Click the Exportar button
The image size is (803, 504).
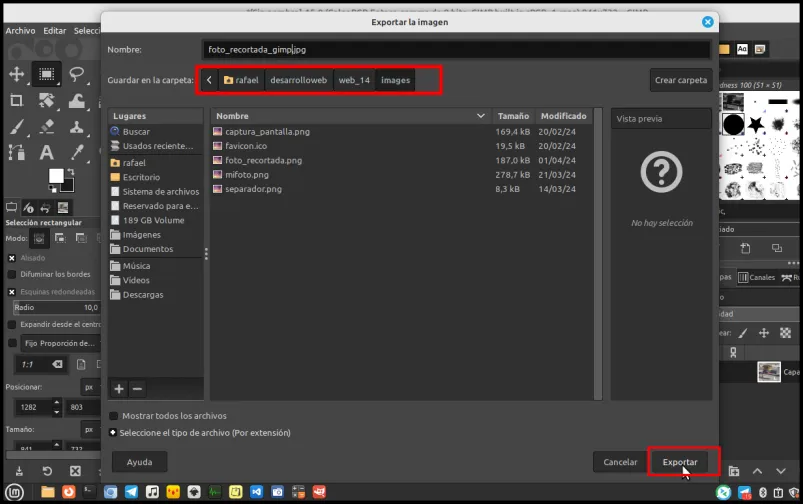click(x=680, y=462)
